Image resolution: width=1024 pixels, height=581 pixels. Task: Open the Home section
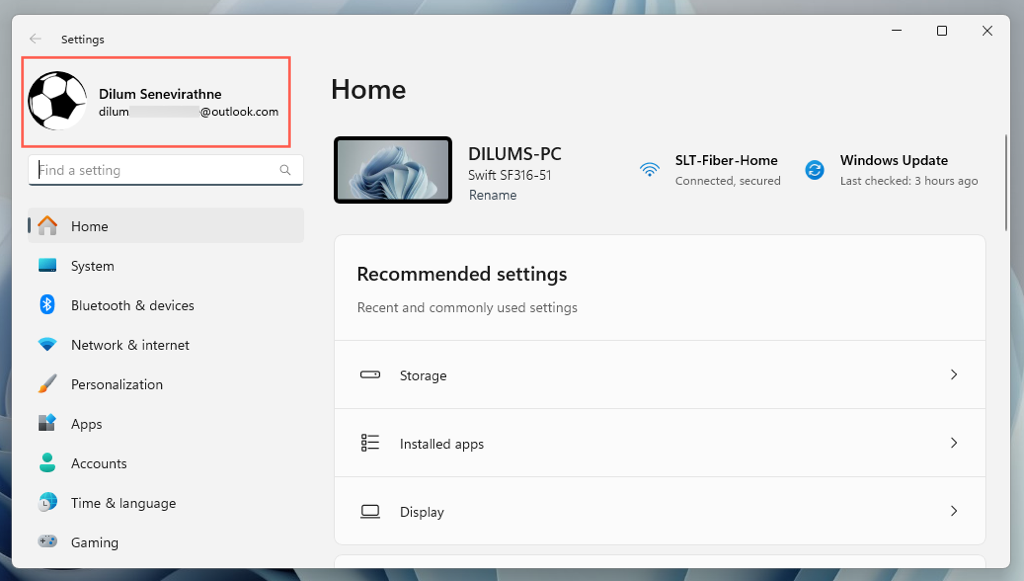tap(166, 226)
